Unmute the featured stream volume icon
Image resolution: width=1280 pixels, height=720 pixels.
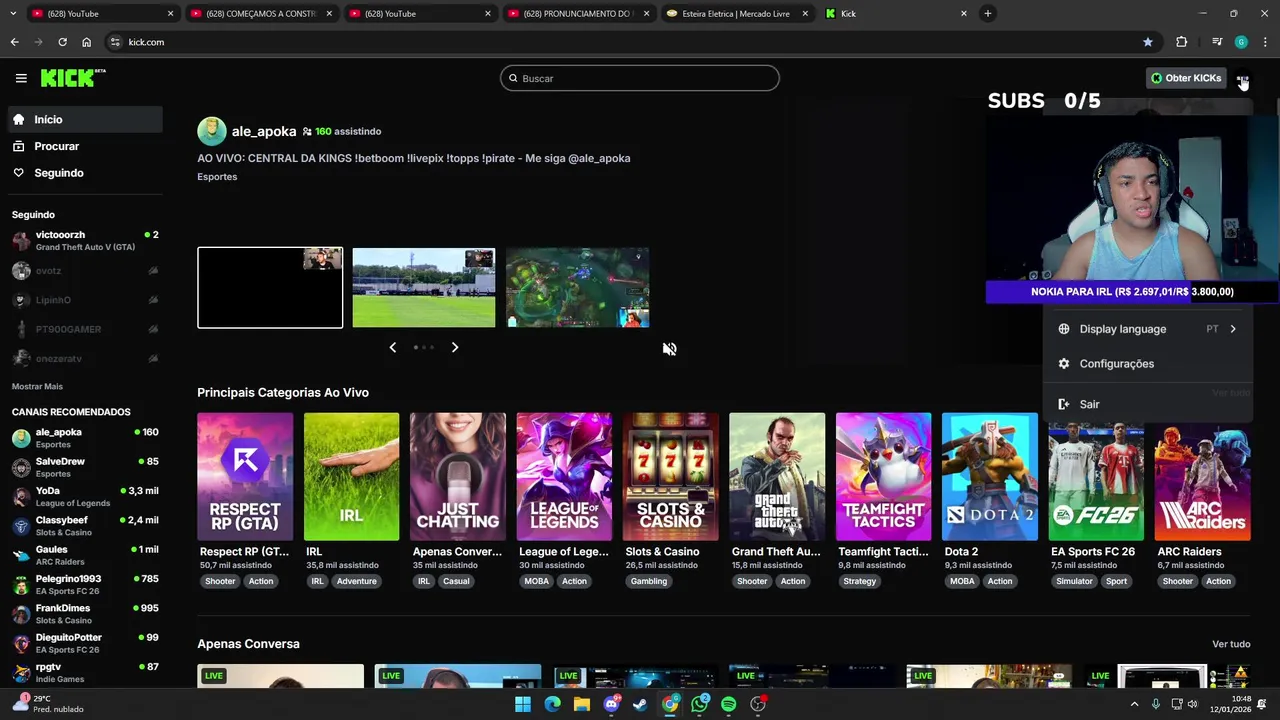pos(669,348)
